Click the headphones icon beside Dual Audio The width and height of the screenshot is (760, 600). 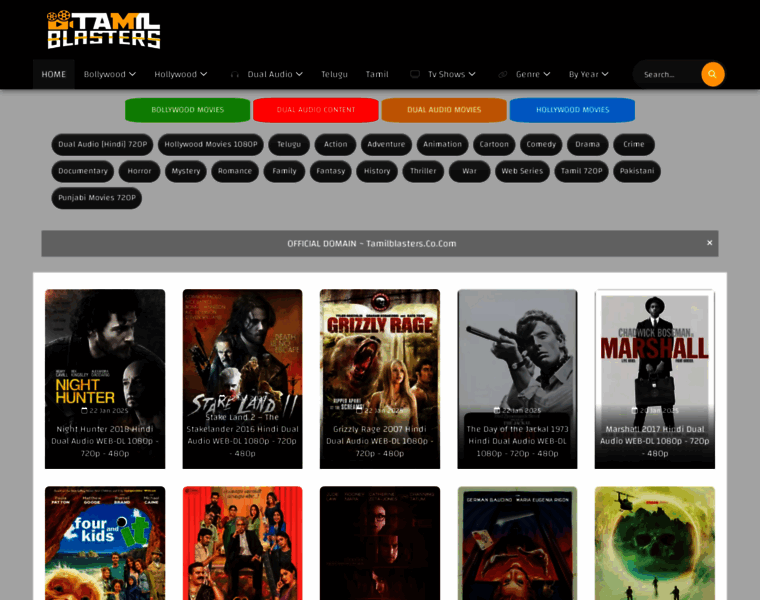[x=235, y=75]
